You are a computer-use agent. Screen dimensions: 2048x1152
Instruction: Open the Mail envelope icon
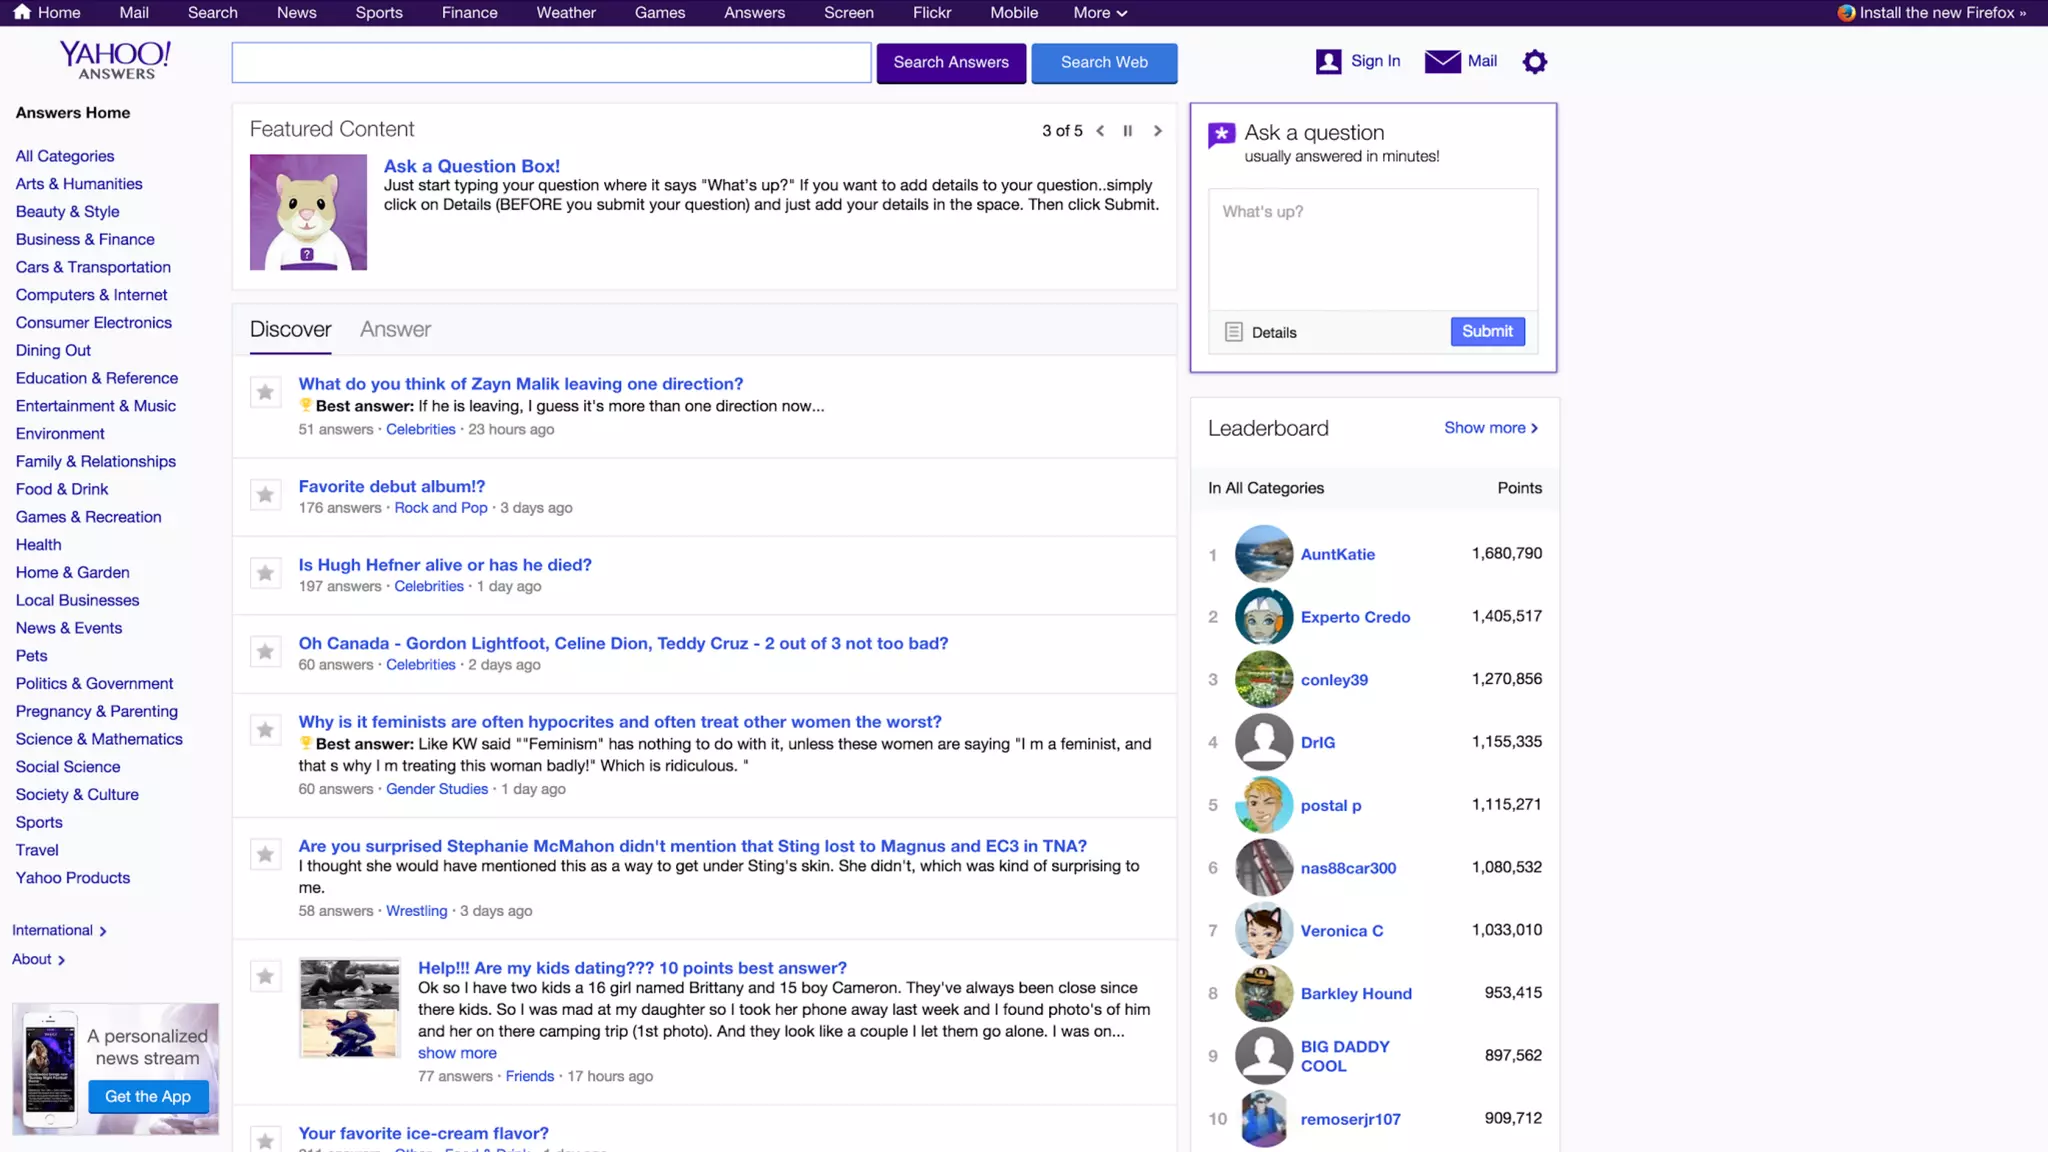tap(1442, 62)
